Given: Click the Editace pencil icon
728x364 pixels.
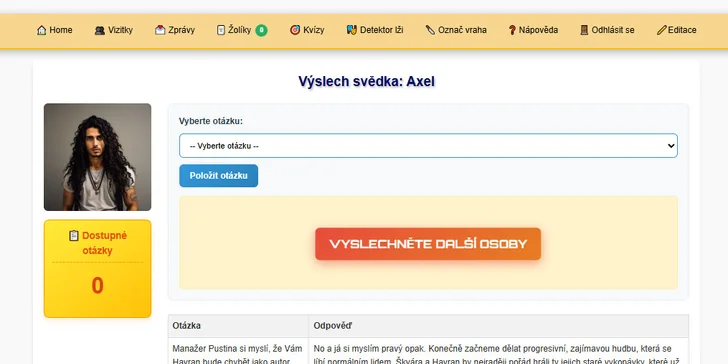Looking at the screenshot, I should click(662, 30).
